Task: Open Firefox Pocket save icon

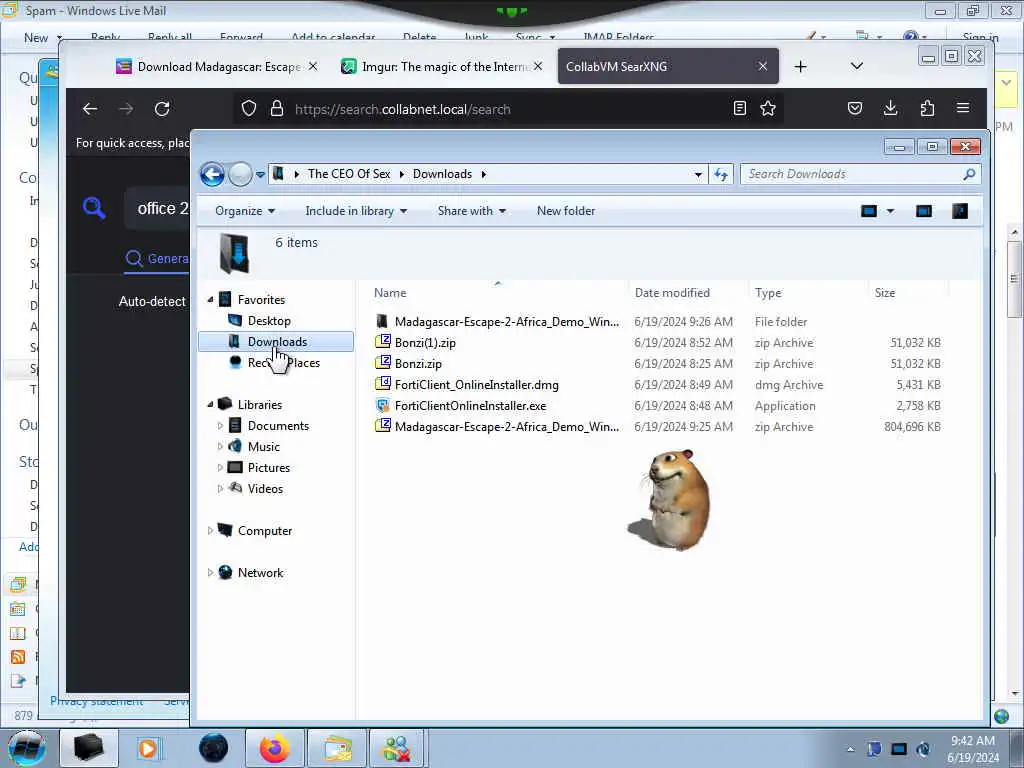Action: click(x=854, y=108)
